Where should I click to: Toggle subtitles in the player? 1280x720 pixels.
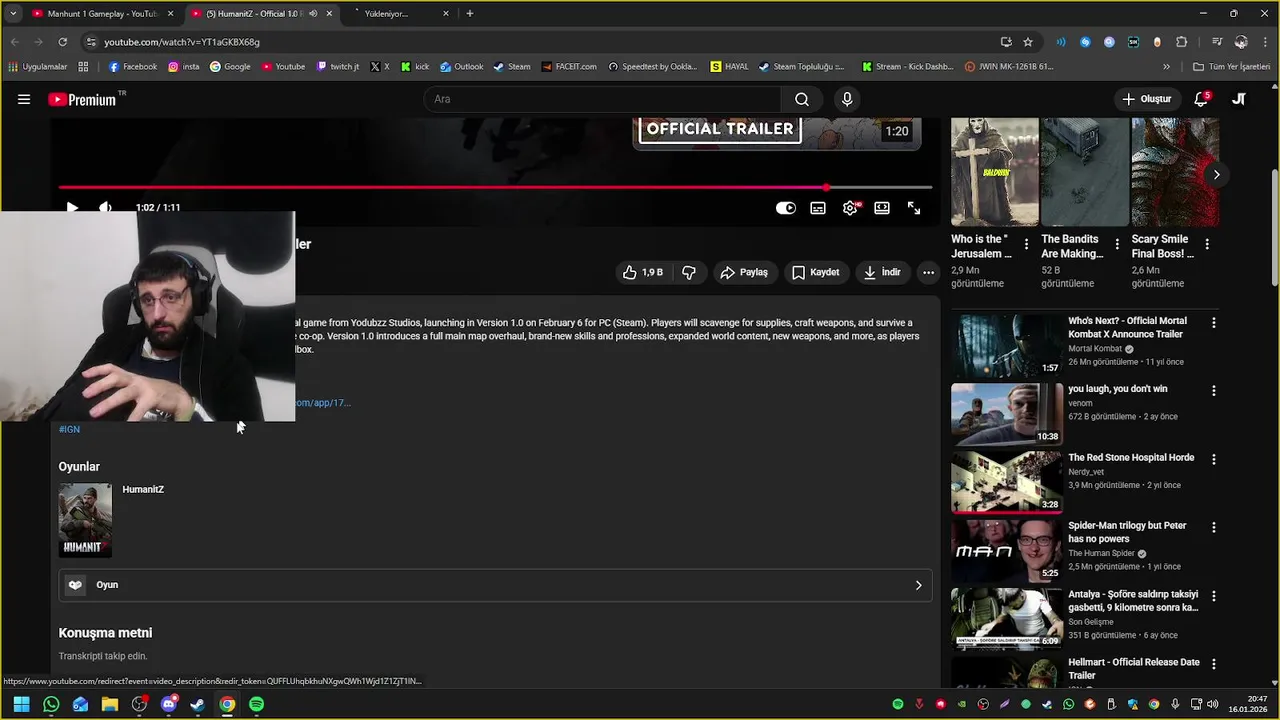(818, 208)
